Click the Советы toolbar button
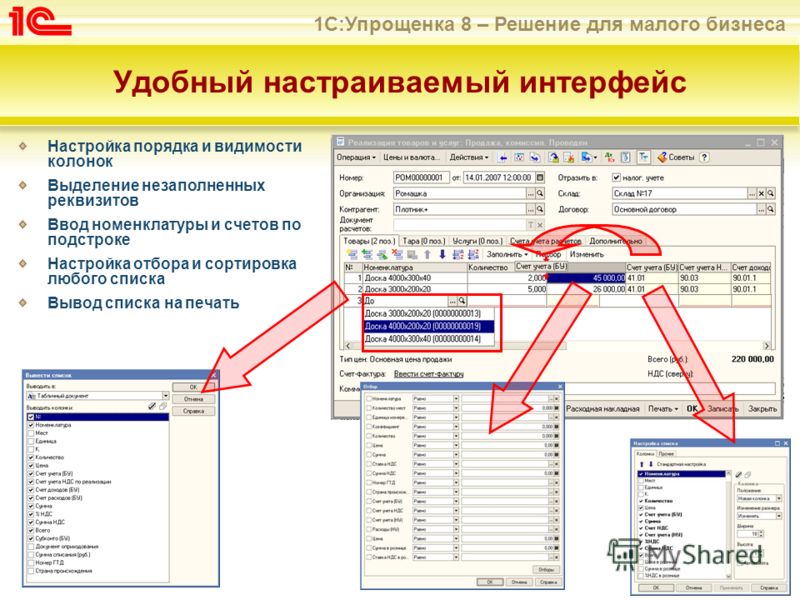 pyautogui.click(x=676, y=157)
